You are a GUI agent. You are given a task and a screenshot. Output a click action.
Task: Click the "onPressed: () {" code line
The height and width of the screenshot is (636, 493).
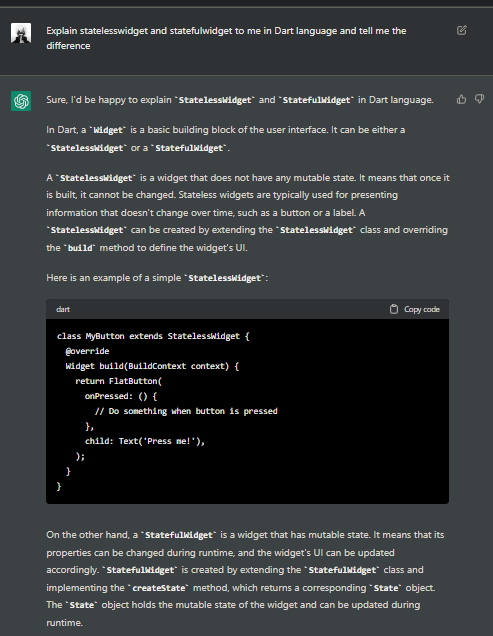point(121,396)
